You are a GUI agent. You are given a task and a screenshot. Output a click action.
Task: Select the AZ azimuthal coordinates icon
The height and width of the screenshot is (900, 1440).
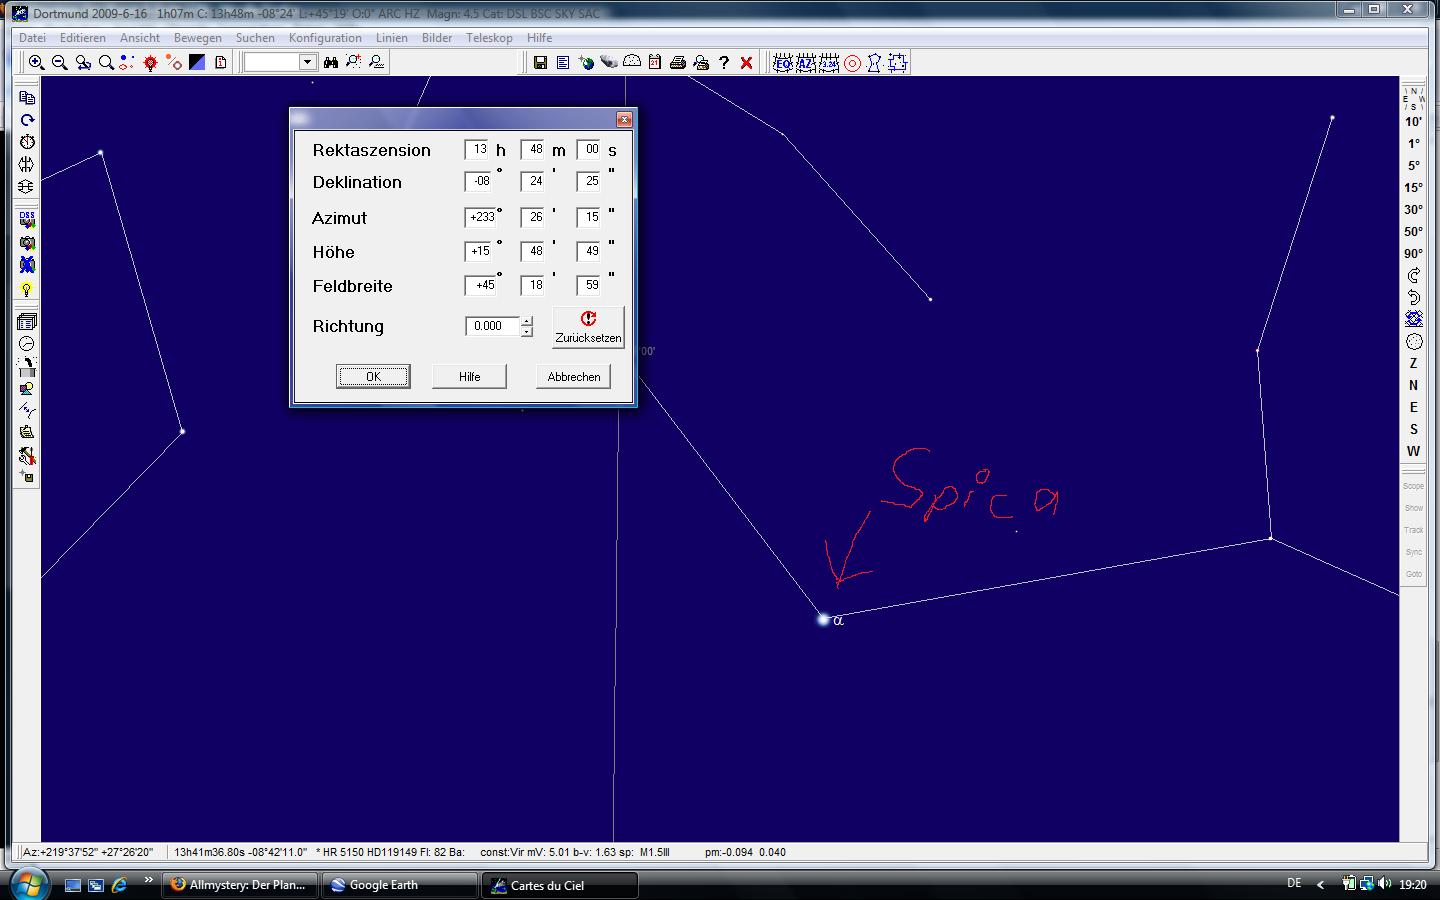click(x=806, y=63)
